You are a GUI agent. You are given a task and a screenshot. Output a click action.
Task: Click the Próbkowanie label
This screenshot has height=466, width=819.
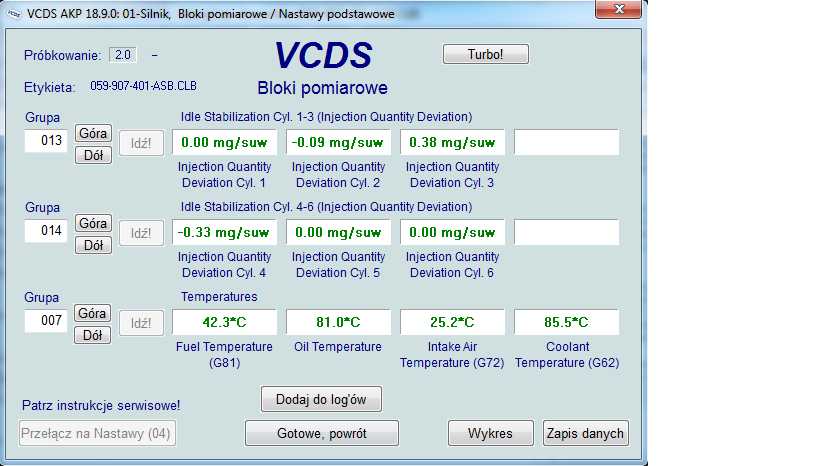click(63, 55)
